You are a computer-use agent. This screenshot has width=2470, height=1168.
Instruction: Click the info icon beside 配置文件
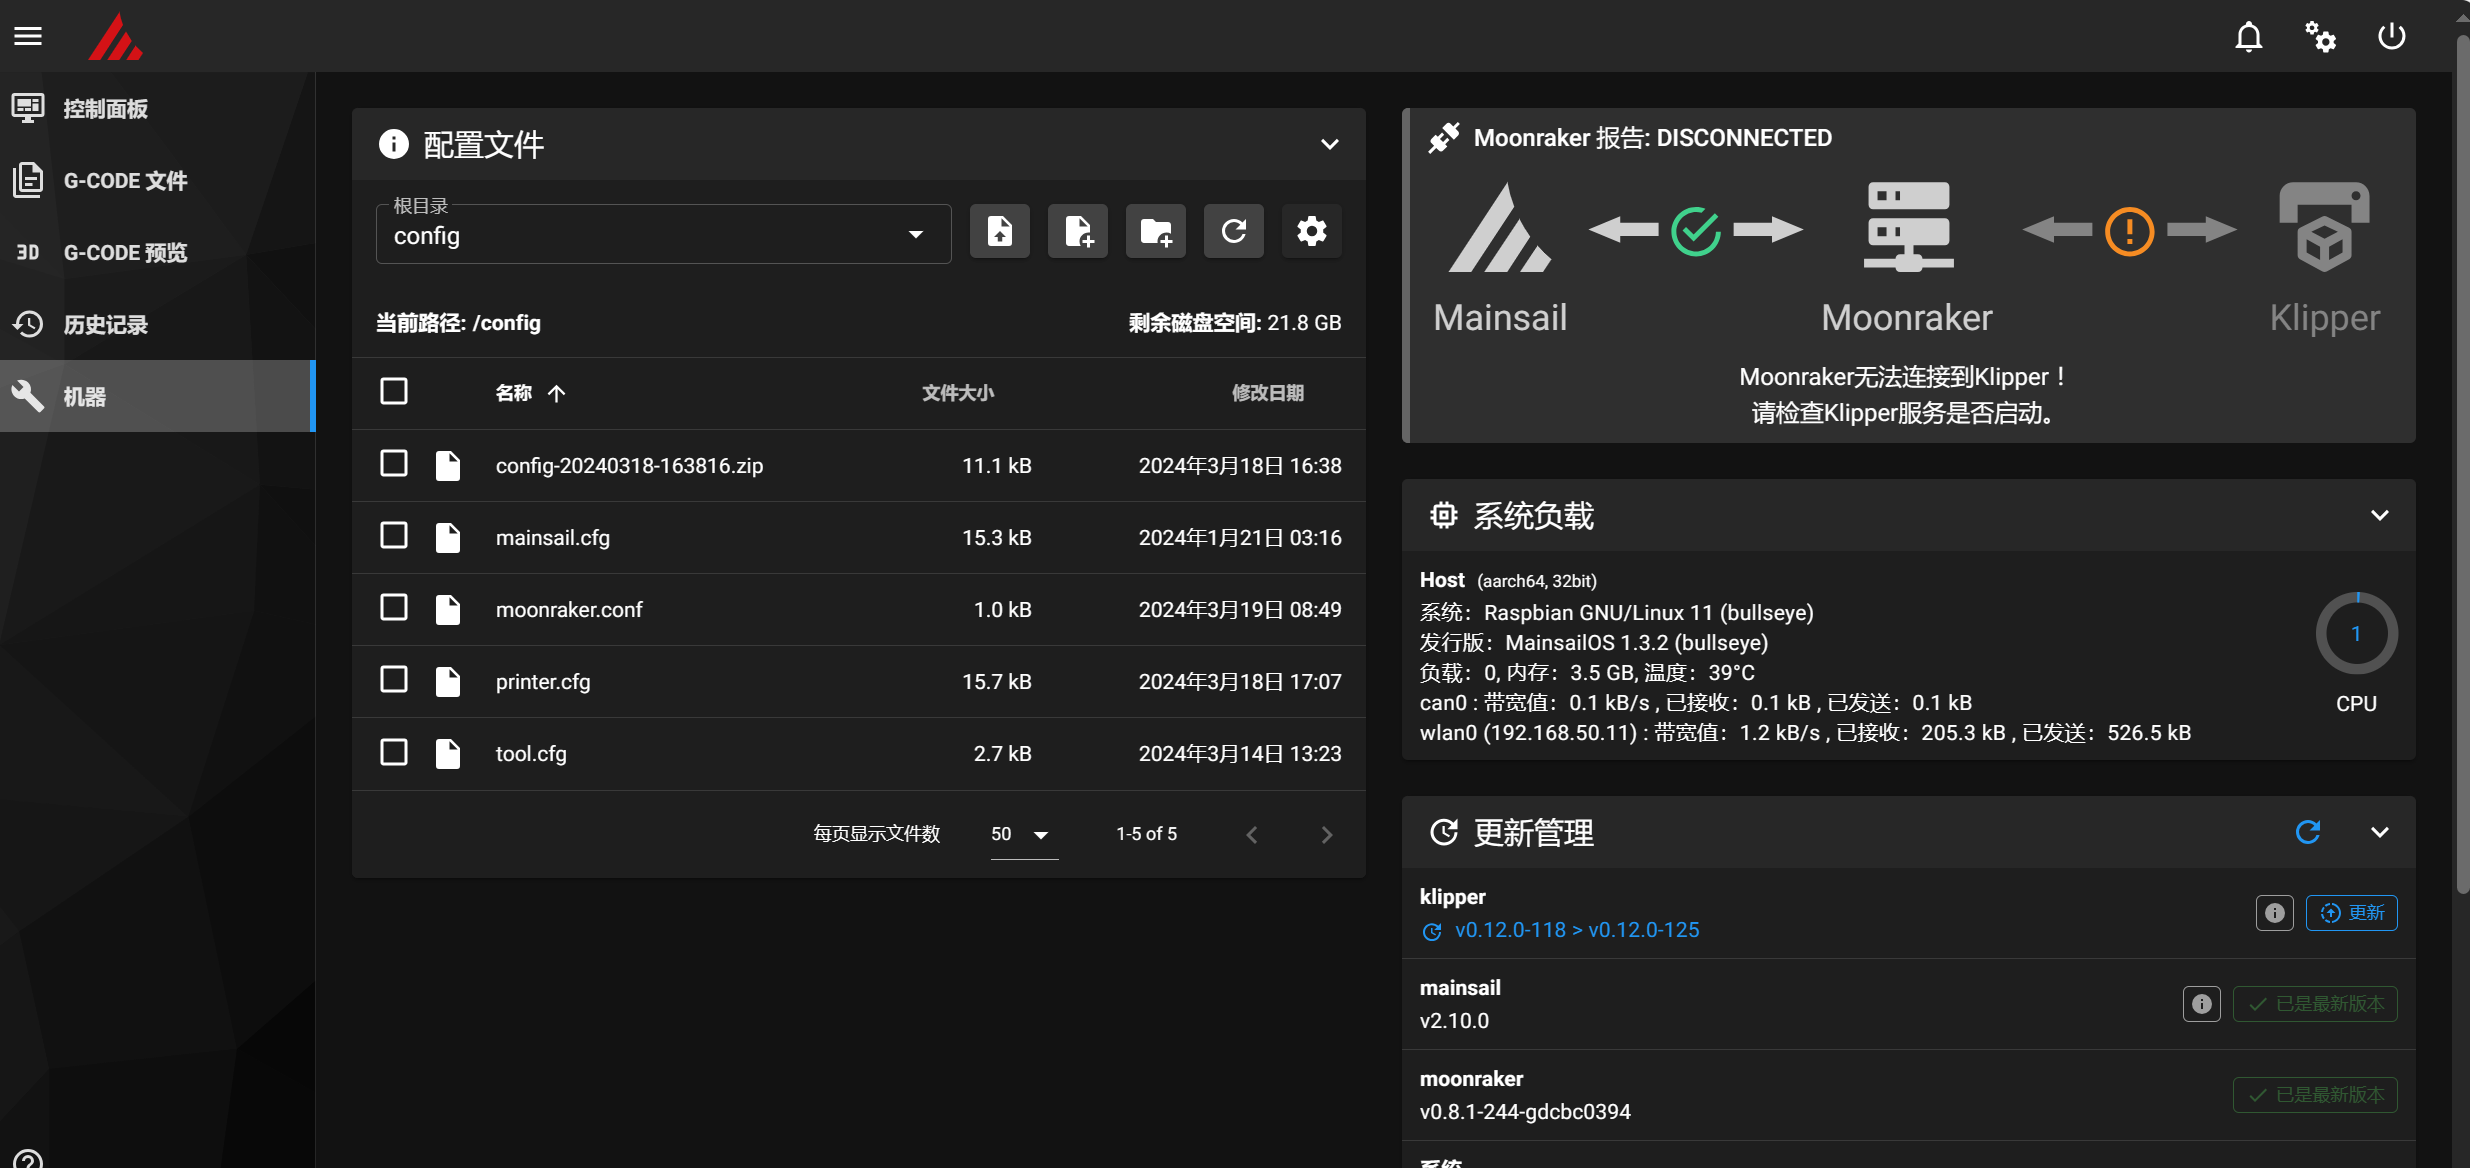coord(394,144)
